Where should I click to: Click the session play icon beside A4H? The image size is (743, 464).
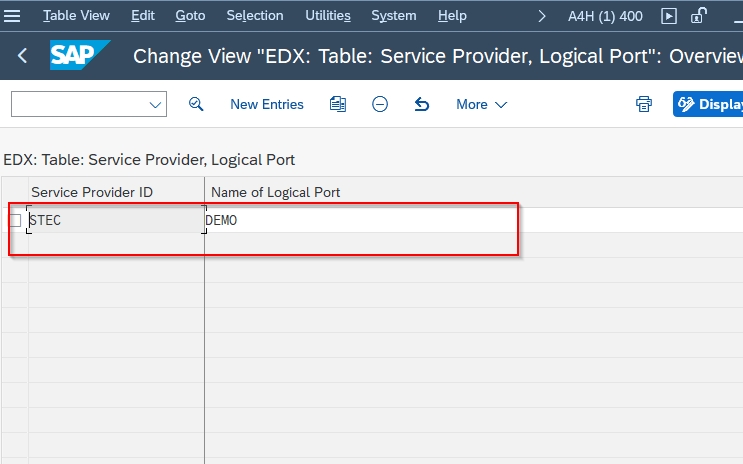[669, 16]
